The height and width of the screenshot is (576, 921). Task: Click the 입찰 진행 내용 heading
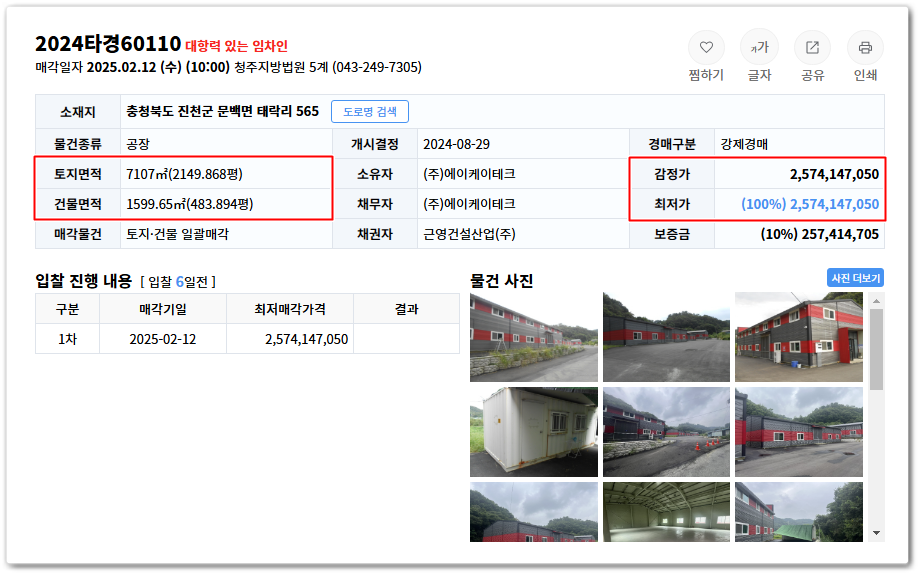point(83,281)
